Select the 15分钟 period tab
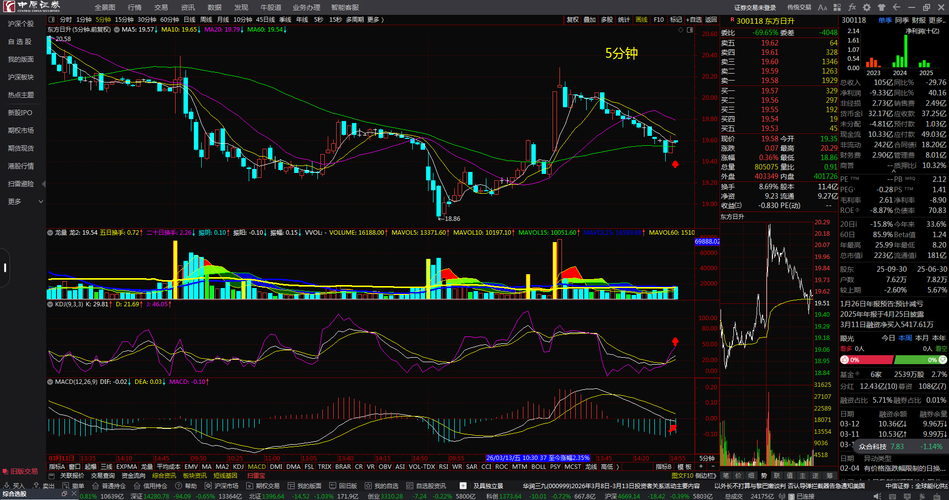The height and width of the screenshot is (500, 949). click(x=124, y=20)
